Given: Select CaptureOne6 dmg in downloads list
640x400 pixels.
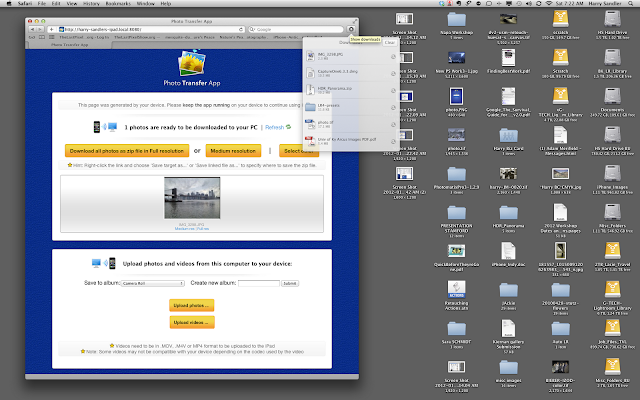Looking at the screenshot, I should pos(351,73).
